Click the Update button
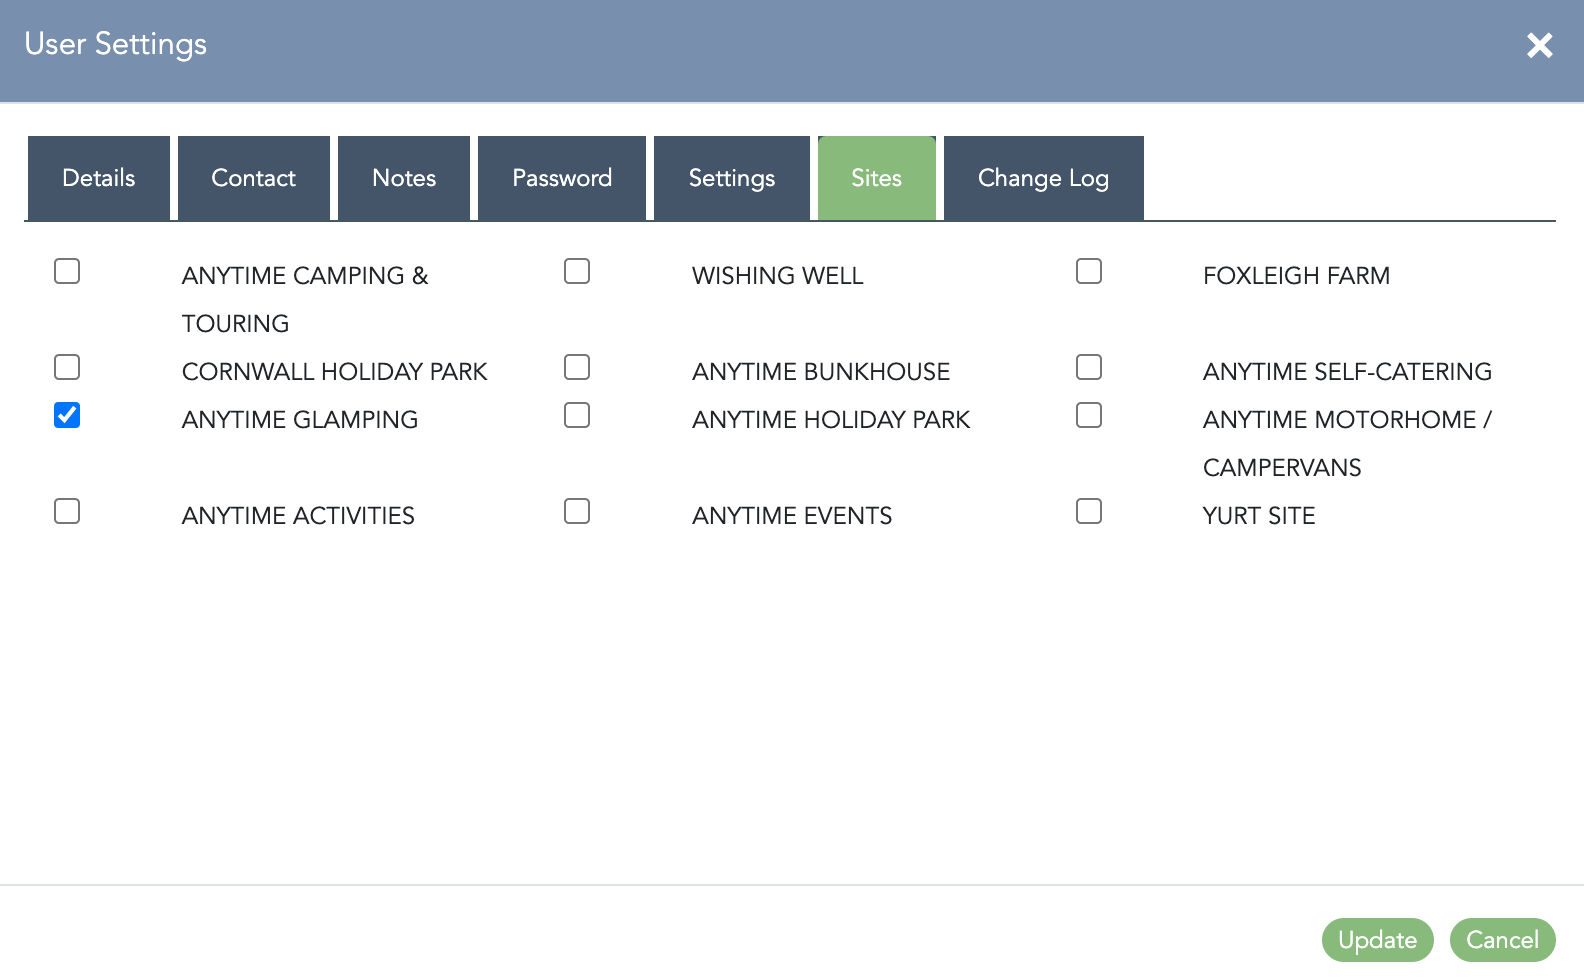The height and width of the screenshot is (978, 1584). [x=1378, y=940]
